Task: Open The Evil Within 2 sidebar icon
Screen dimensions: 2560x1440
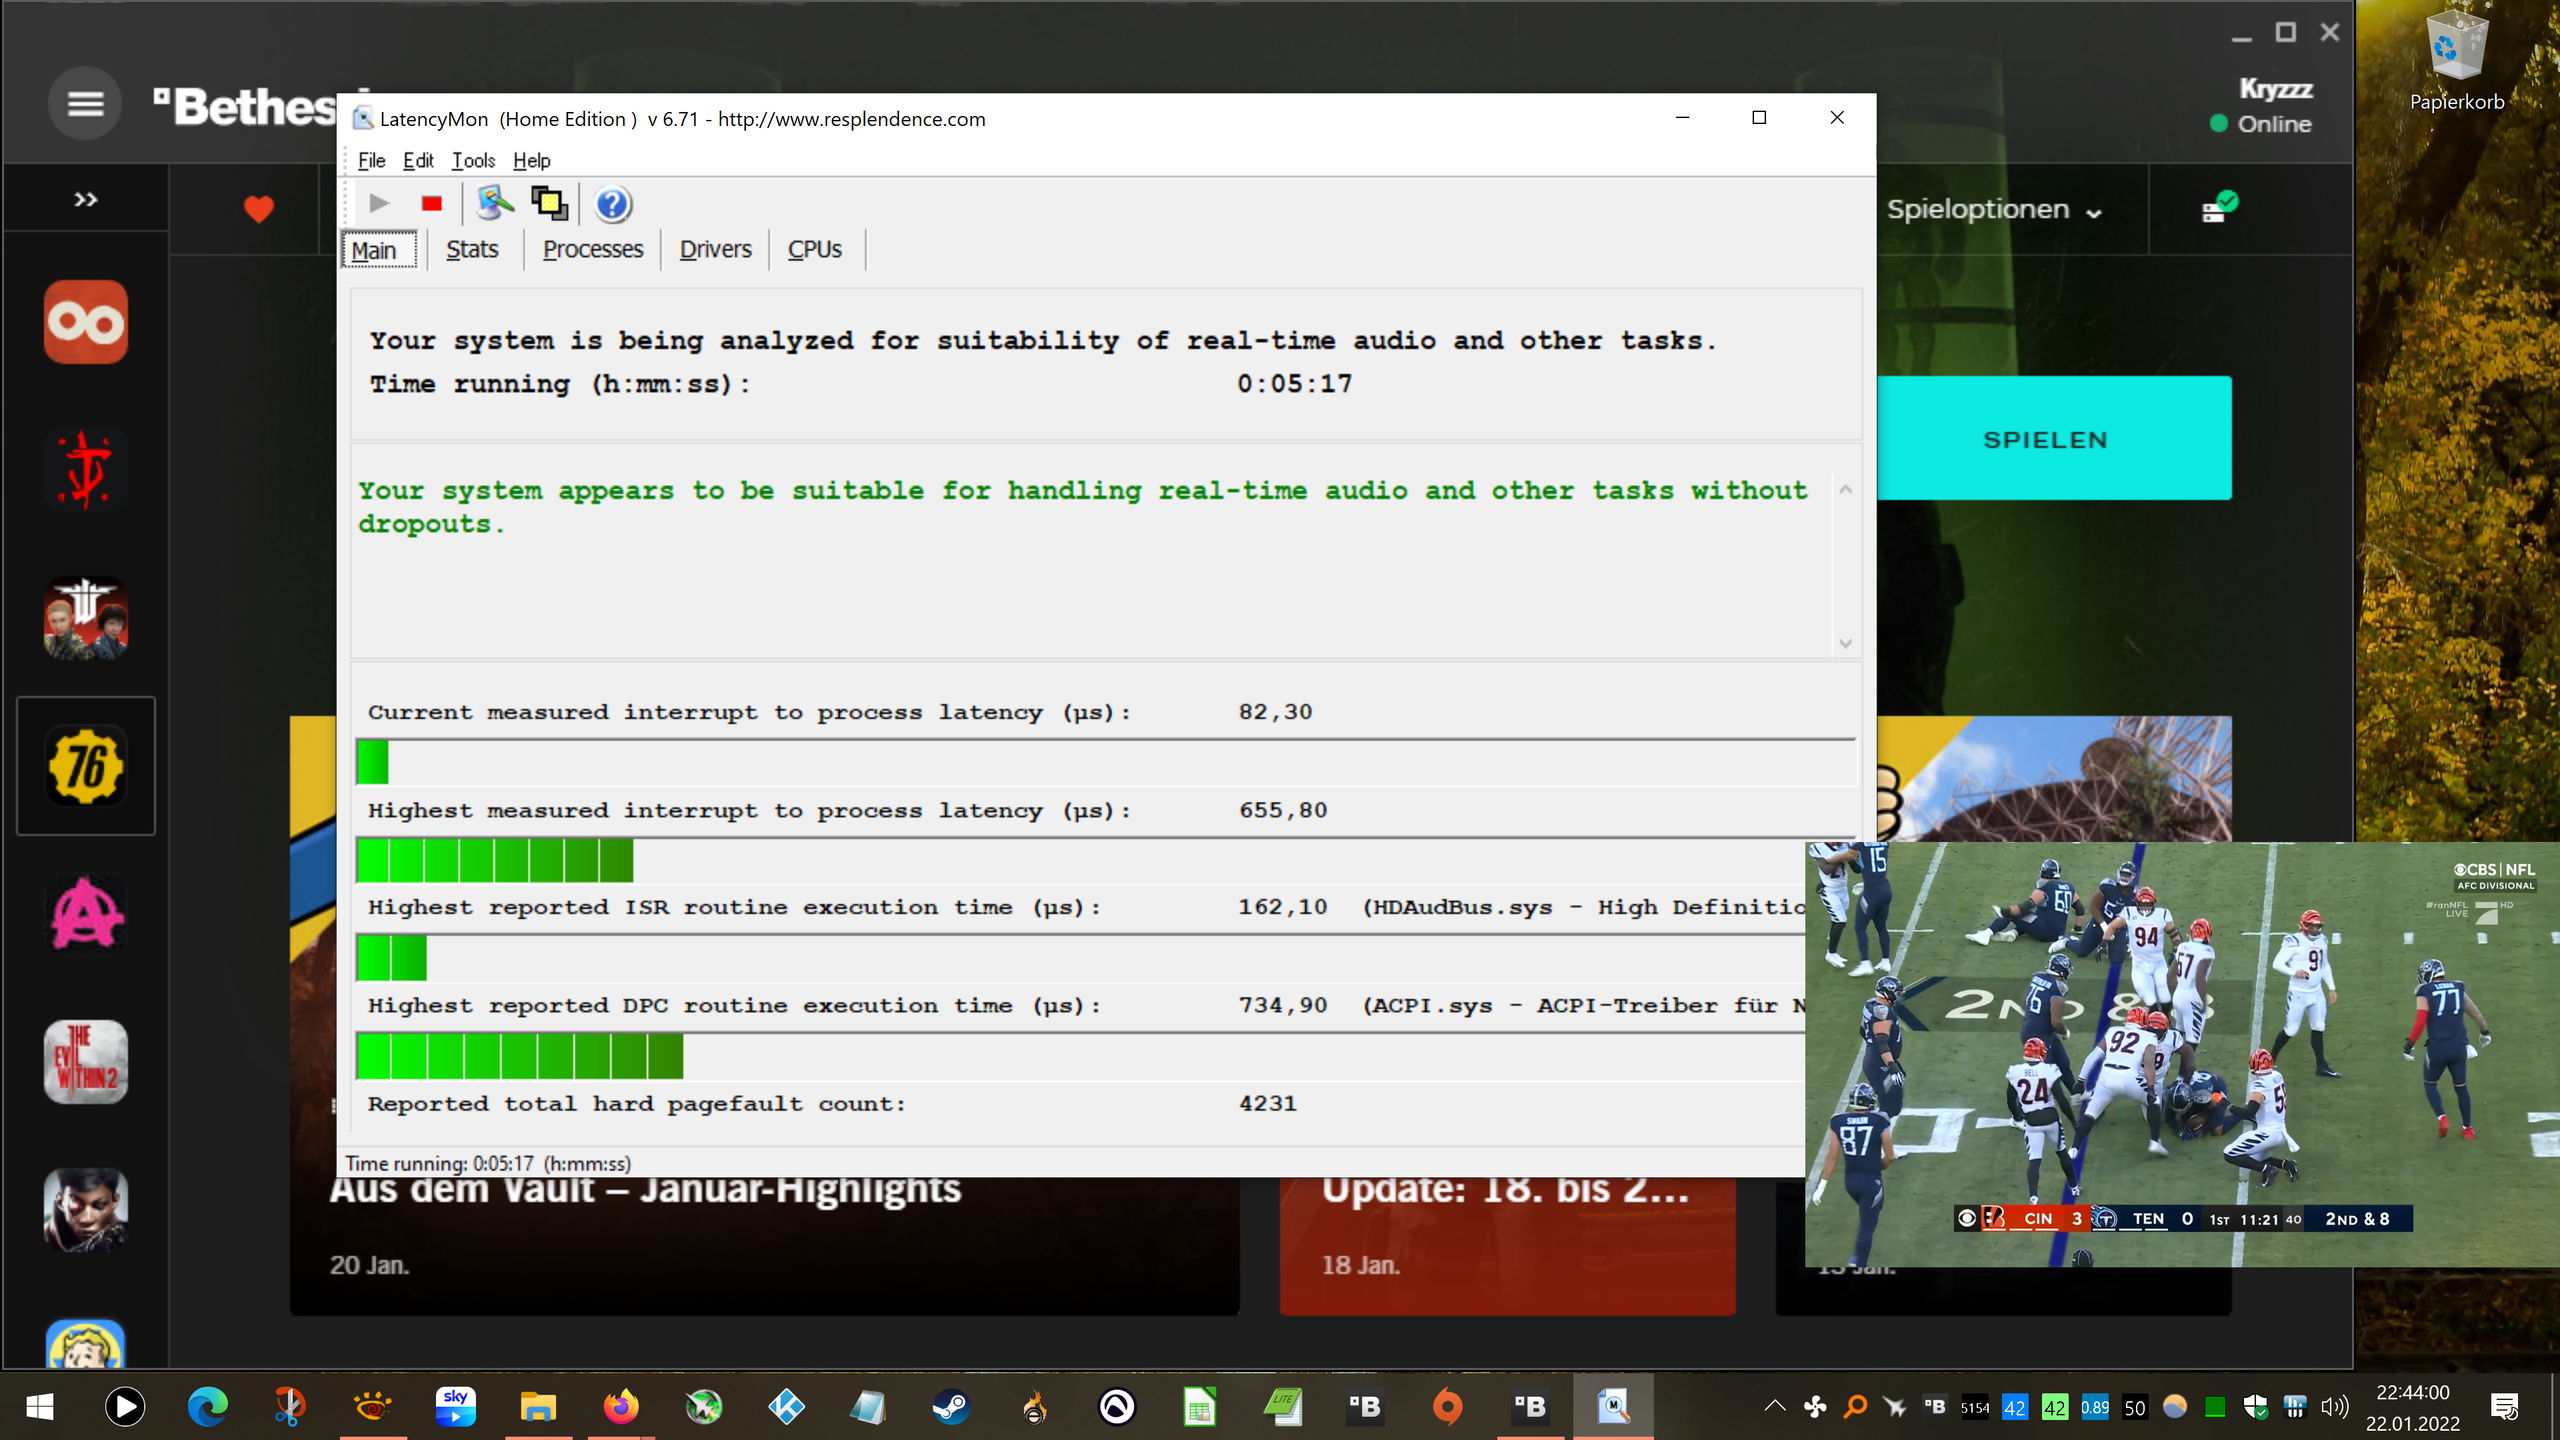Action: [x=86, y=1061]
